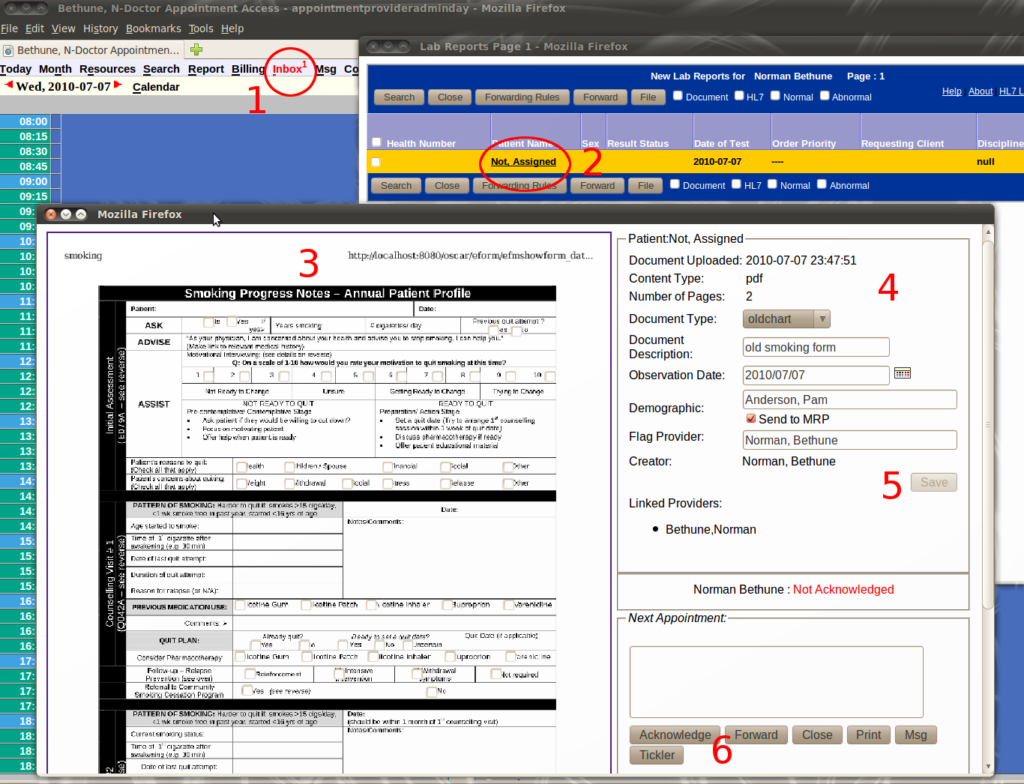Click the Acknowledge button for the document
Screen dimensions: 1024x784
click(x=675, y=735)
